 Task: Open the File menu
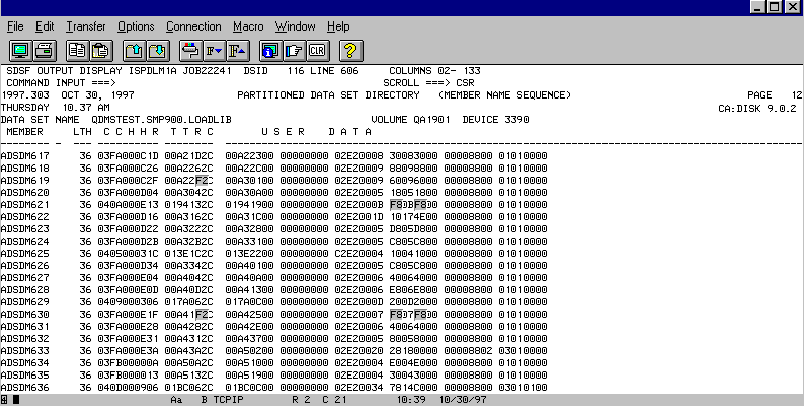(15, 27)
